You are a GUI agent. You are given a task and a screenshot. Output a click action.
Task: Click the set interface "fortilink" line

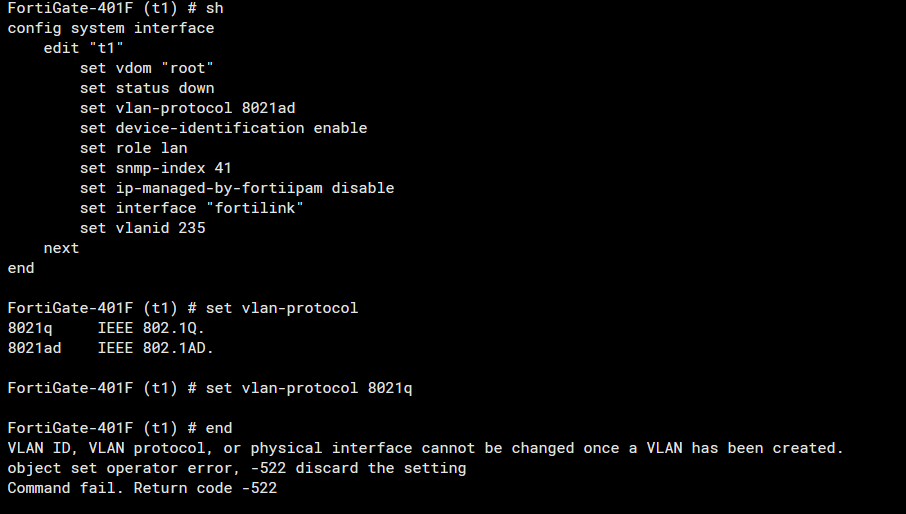(191, 208)
